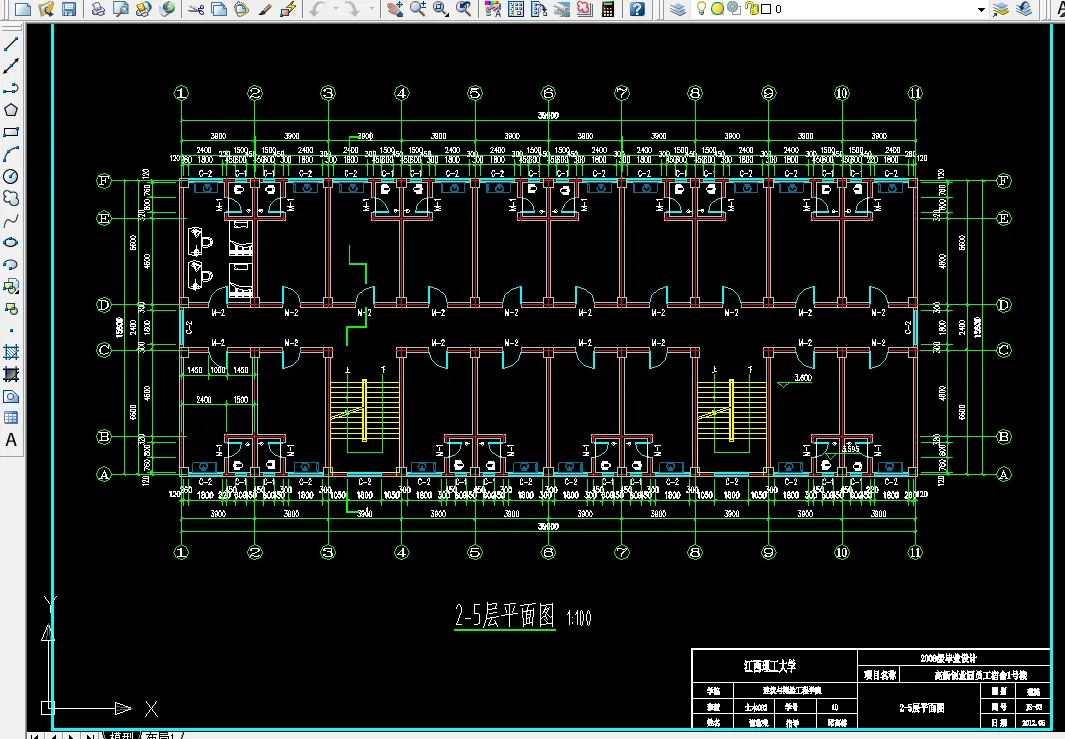Select the Ellipse Arc tool

[x=11, y=264]
